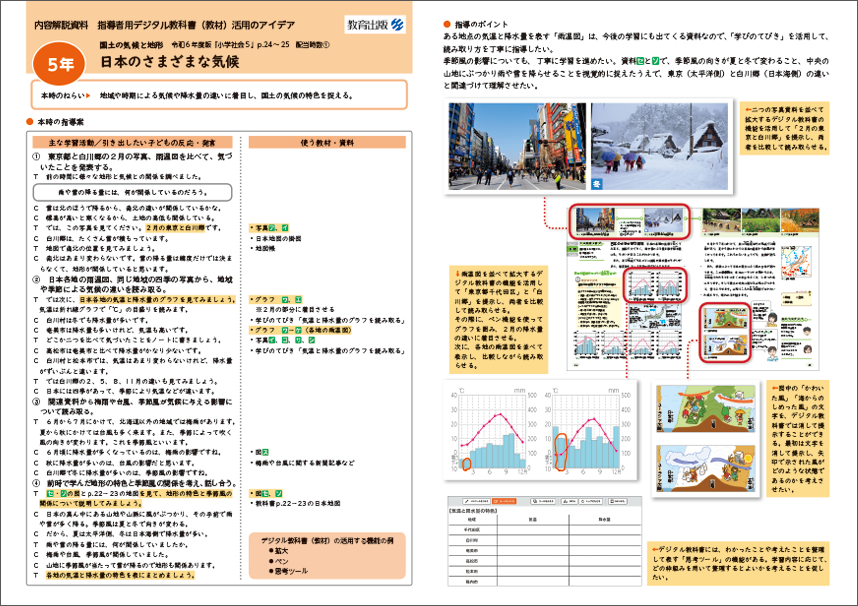Click the 地域 column header in the table

472,519
